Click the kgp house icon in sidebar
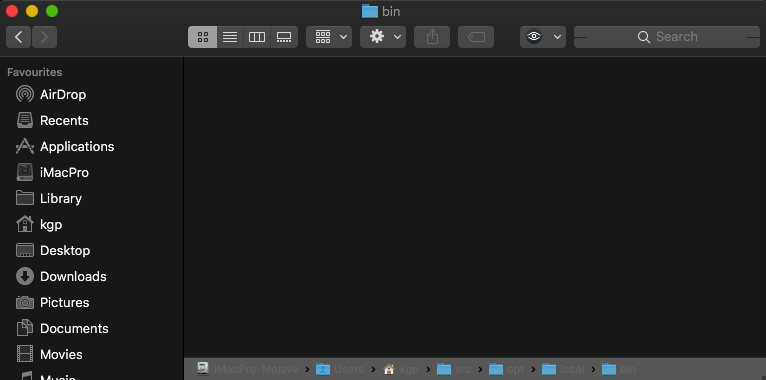The image size is (766, 380). [25, 224]
